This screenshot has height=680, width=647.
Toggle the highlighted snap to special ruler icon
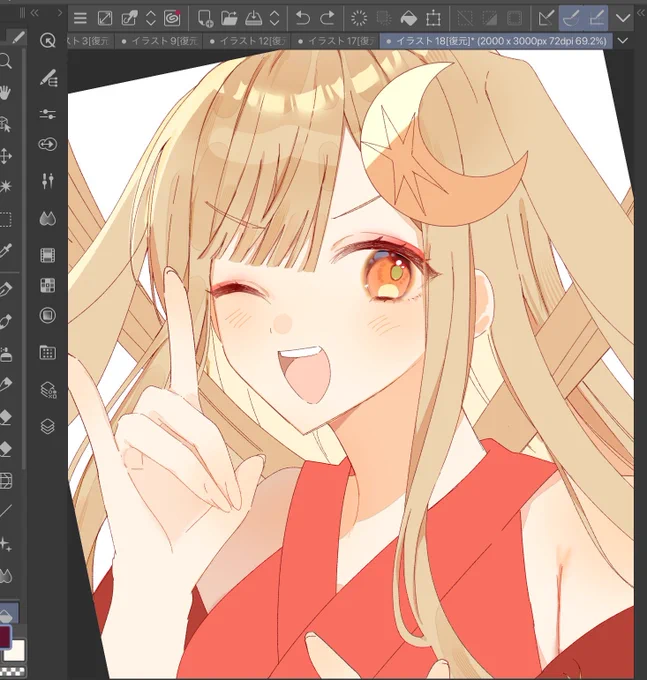click(596, 18)
